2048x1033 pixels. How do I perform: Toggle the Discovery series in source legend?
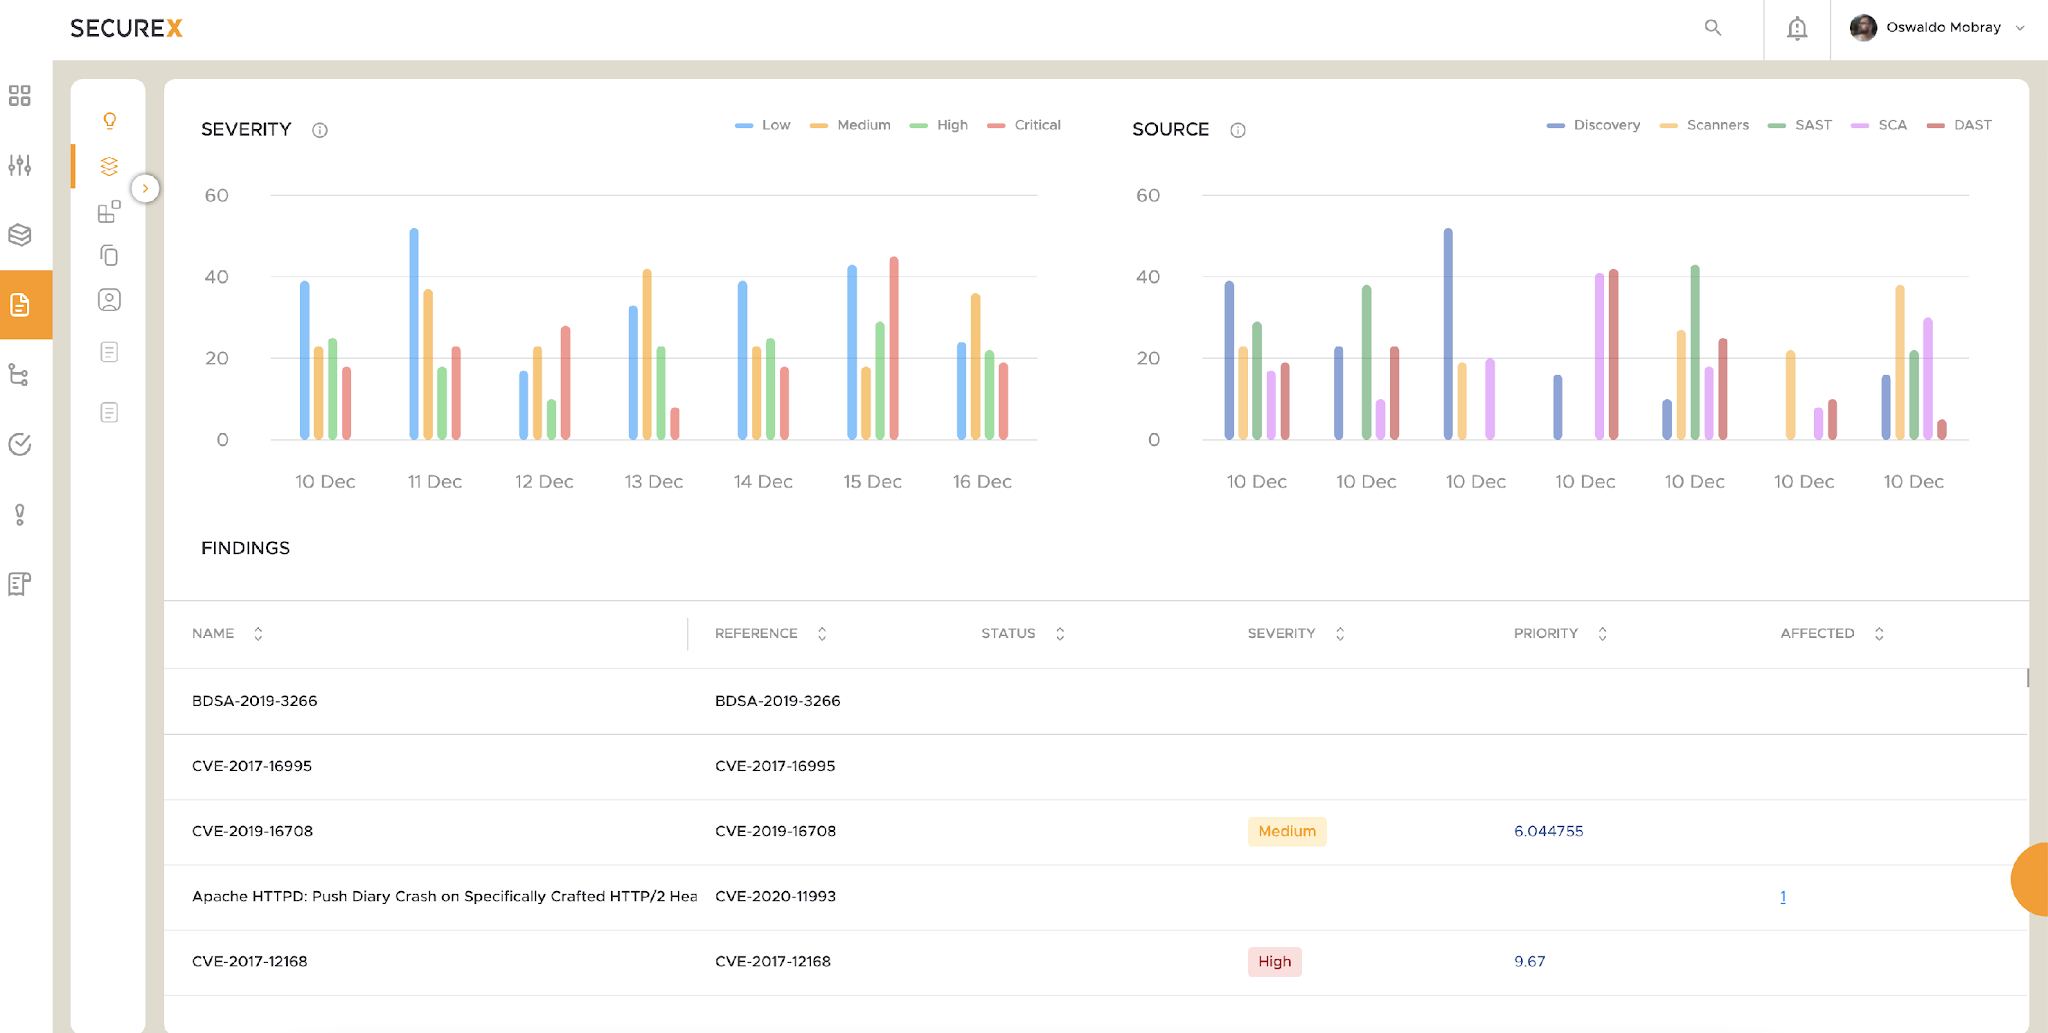[1593, 125]
